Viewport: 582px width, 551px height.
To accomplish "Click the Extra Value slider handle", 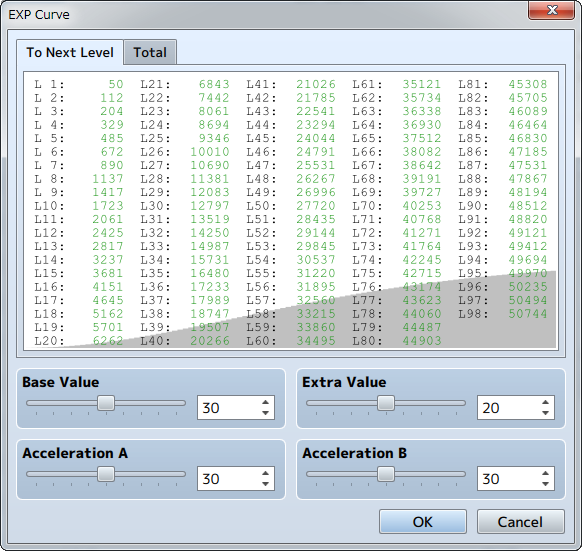I will click(386, 403).
